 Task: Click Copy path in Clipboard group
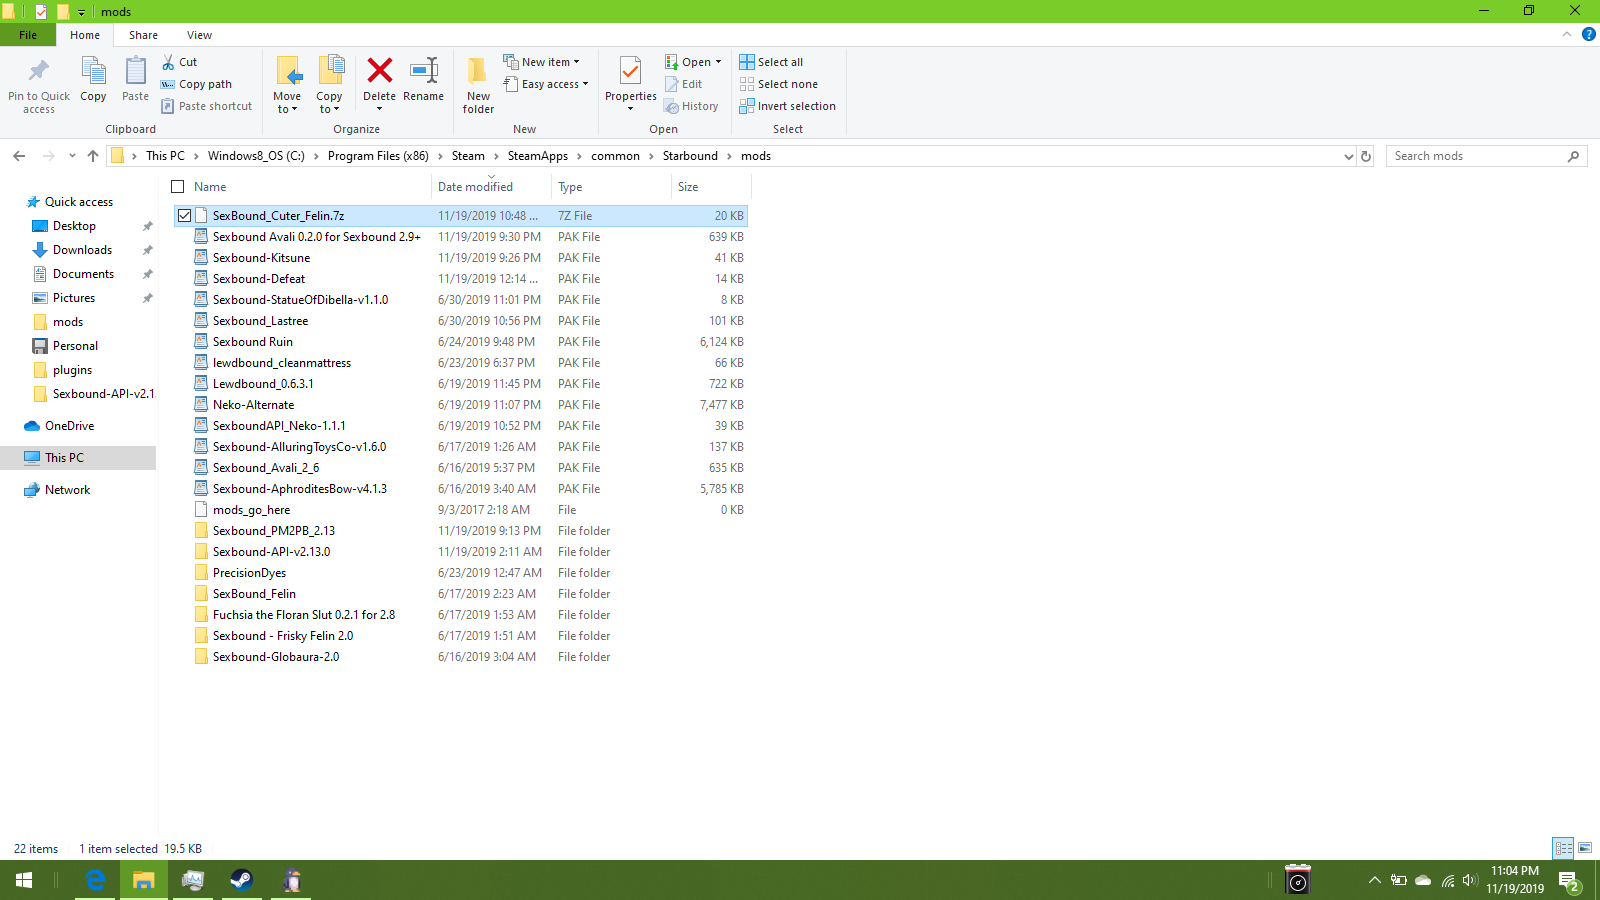tap(196, 84)
